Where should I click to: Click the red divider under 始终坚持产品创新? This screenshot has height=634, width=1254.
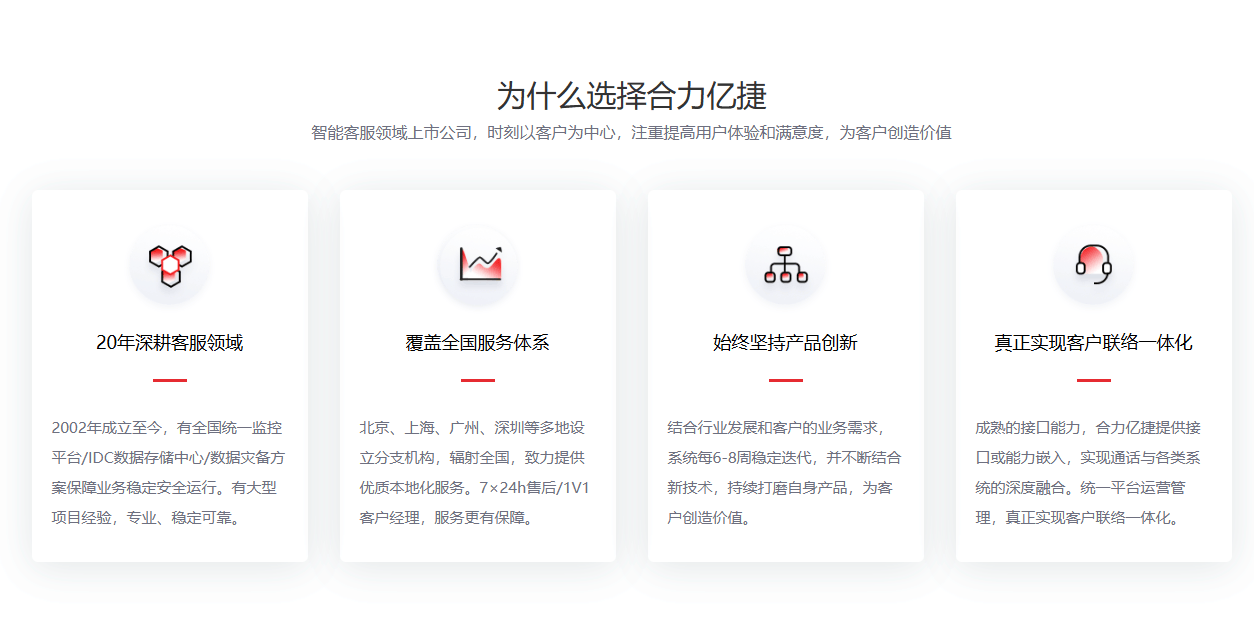coord(785,380)
